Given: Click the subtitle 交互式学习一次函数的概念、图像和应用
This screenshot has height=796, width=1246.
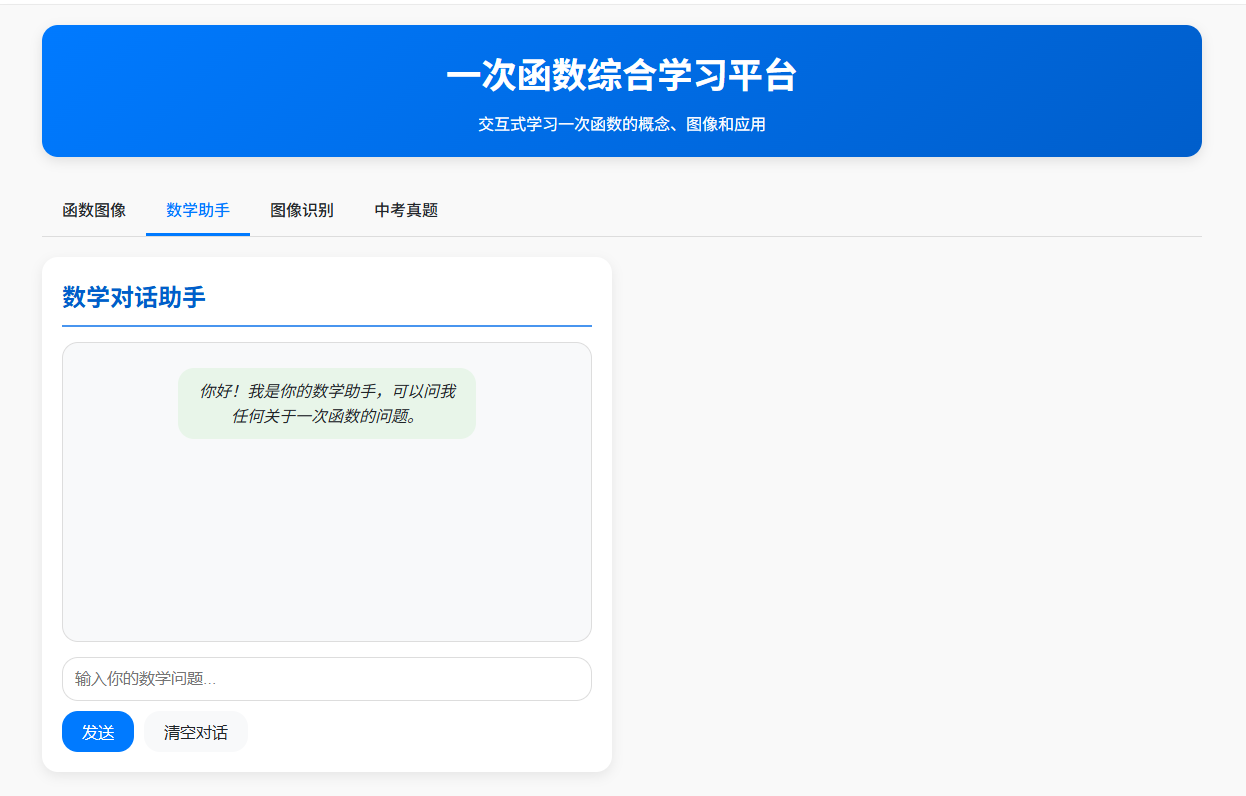Looking at the screenshot, I should click(x=622, y=124).
